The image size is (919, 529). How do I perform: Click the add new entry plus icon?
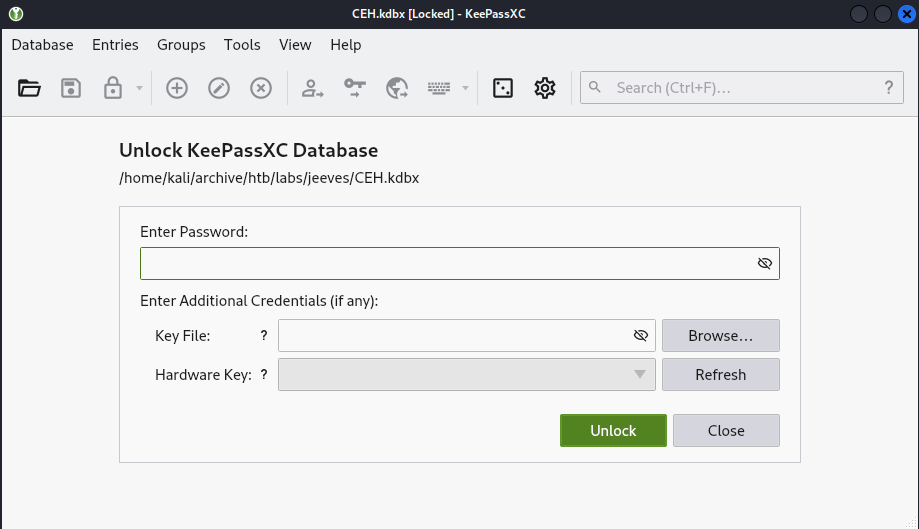pos(177,88)
